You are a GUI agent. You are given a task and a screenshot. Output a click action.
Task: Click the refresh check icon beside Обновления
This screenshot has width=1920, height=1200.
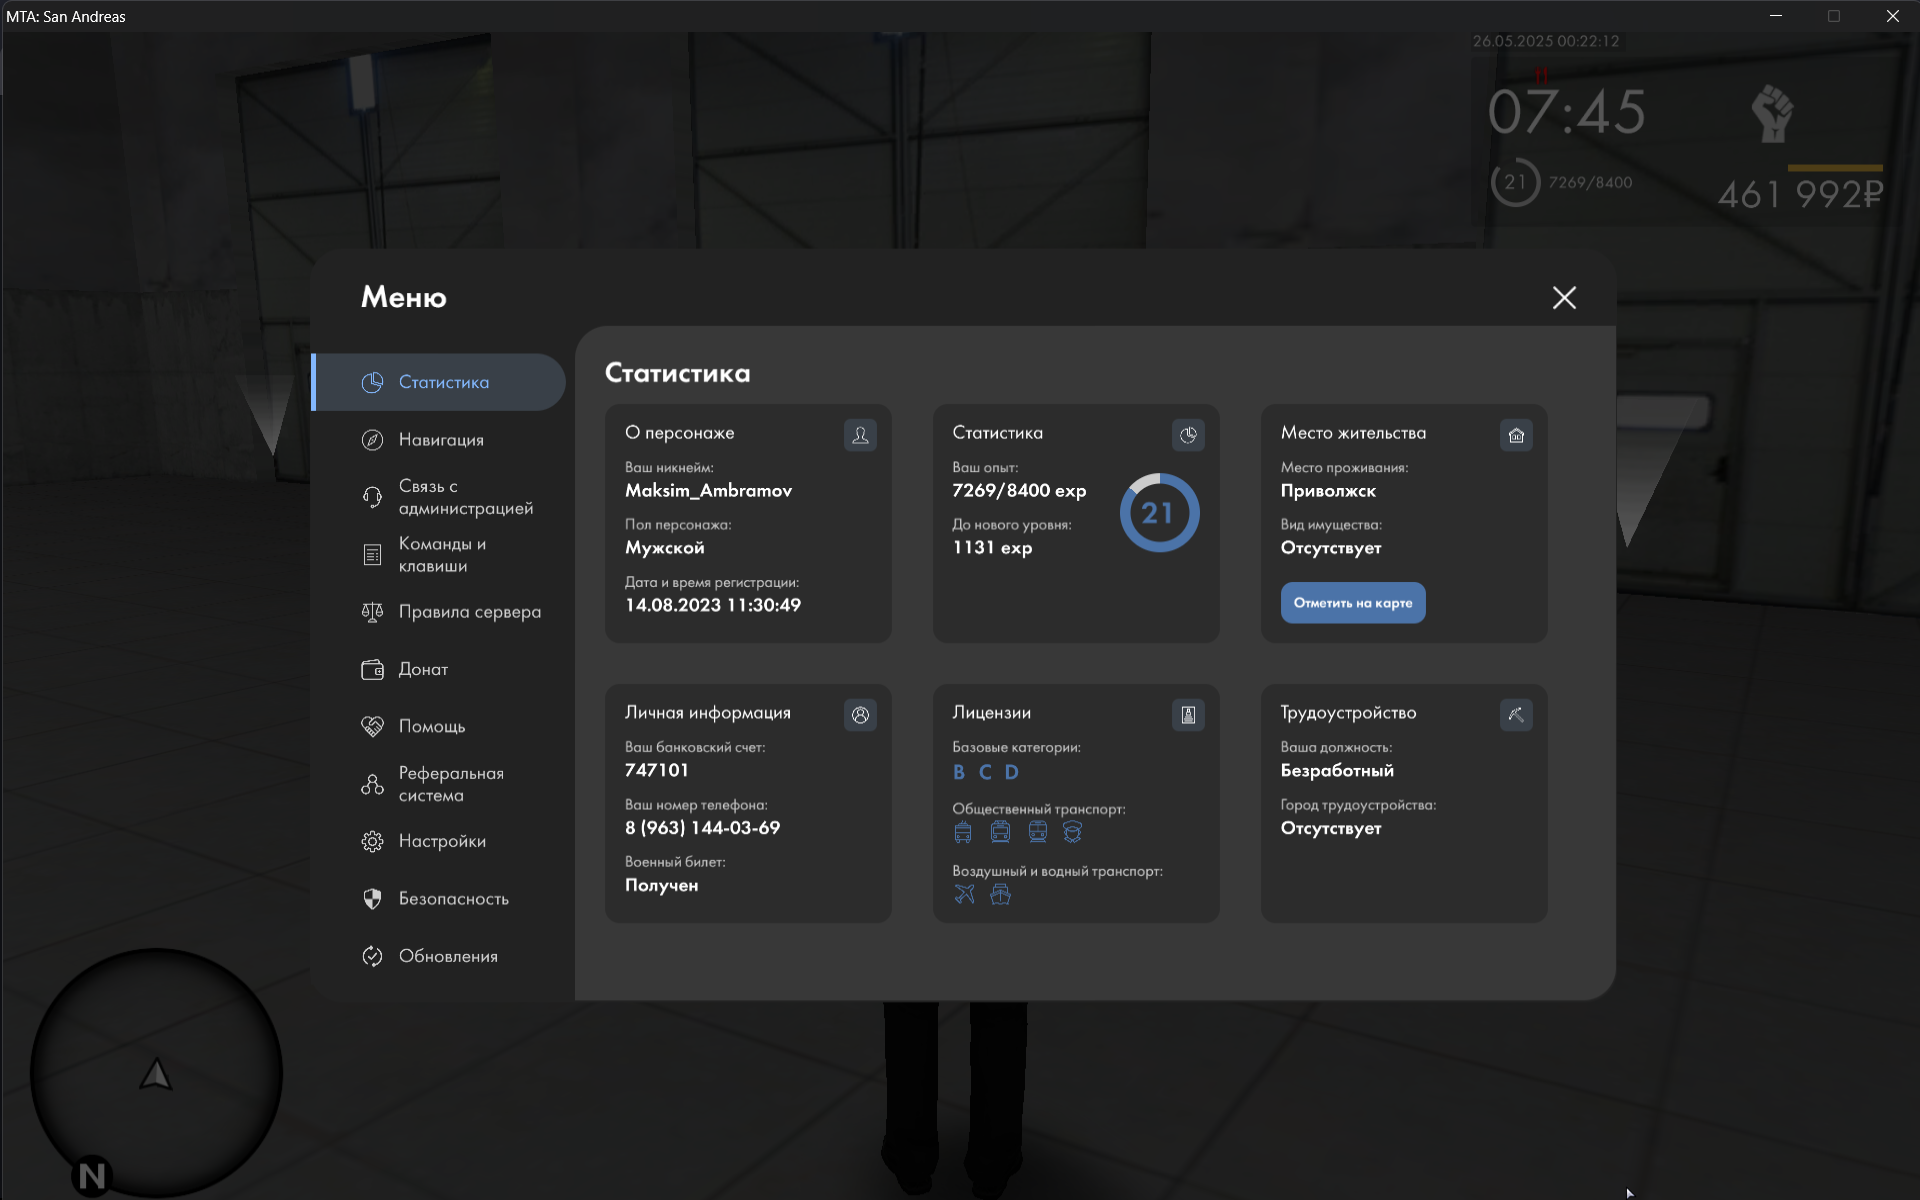[372, 956]
